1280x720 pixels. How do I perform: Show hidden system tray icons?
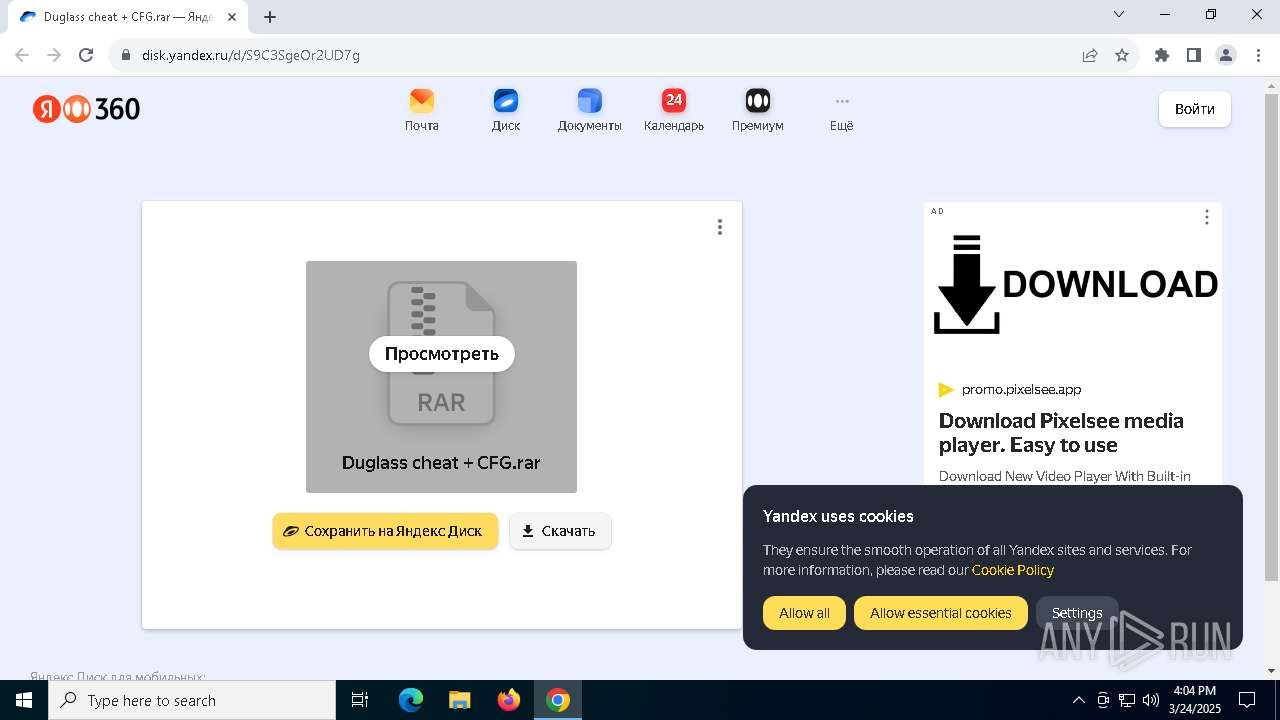(x=1078, y=700)
